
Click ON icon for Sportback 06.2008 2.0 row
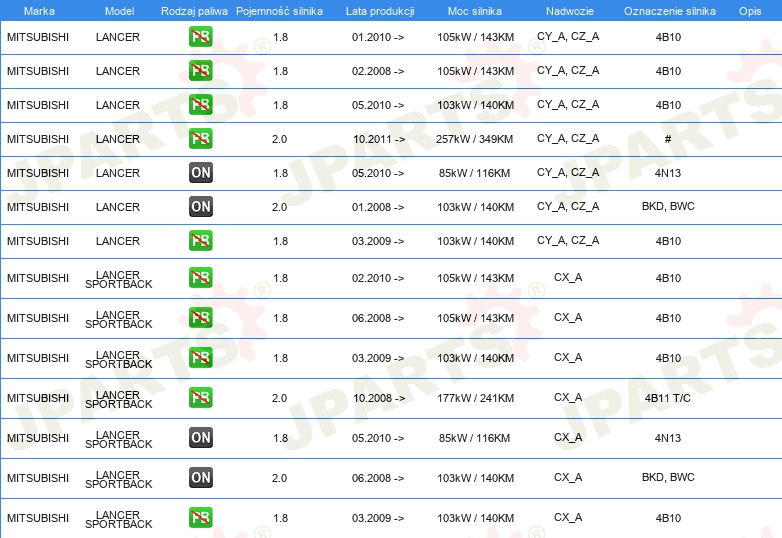pyautogui.click(x=200, y=478)
